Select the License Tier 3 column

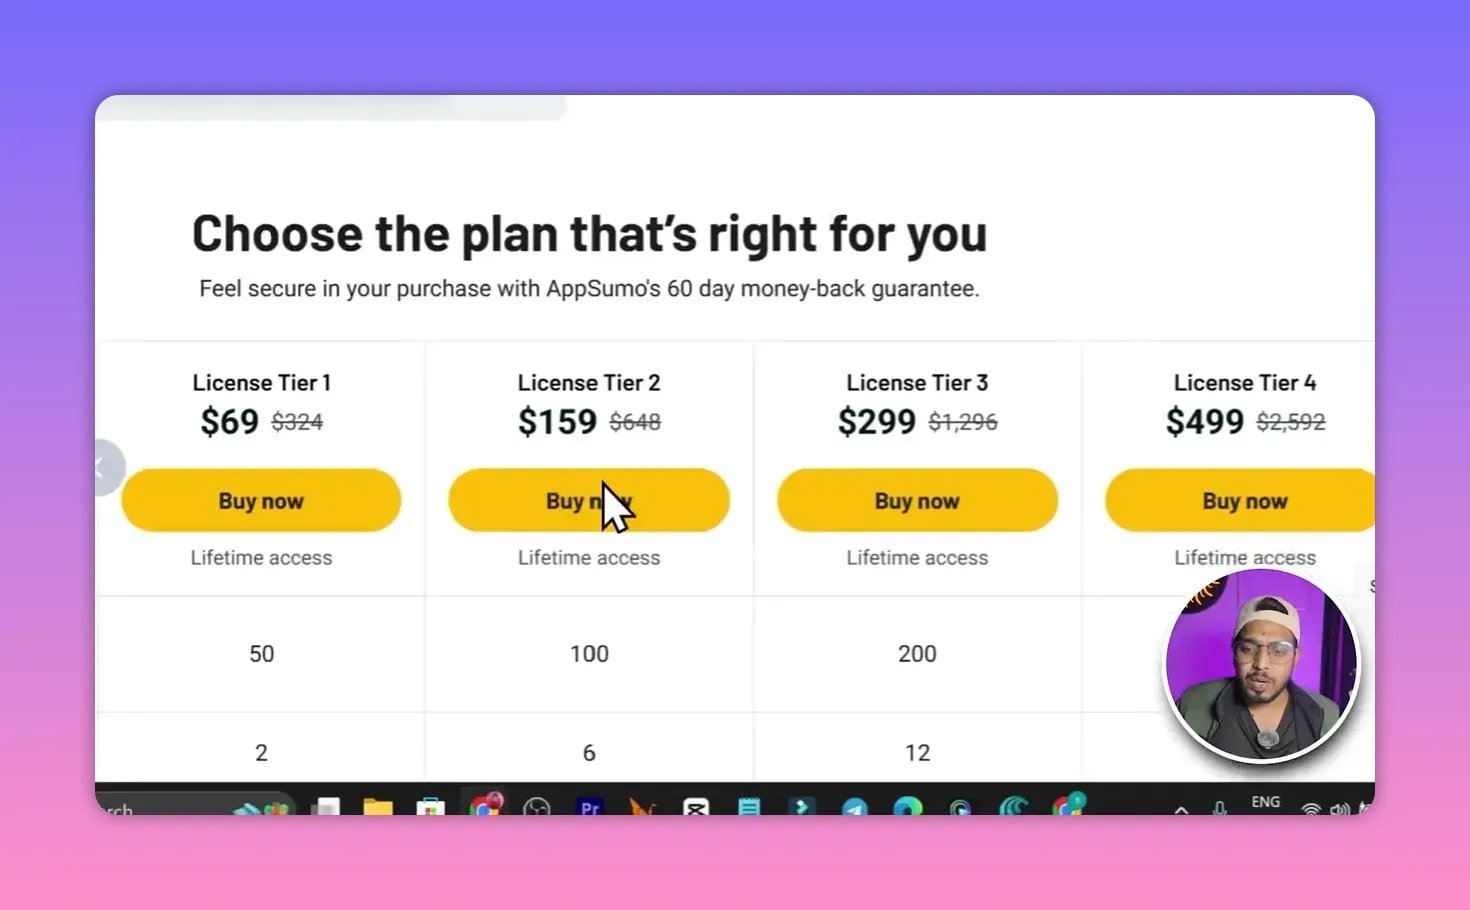tap(916, 382)
